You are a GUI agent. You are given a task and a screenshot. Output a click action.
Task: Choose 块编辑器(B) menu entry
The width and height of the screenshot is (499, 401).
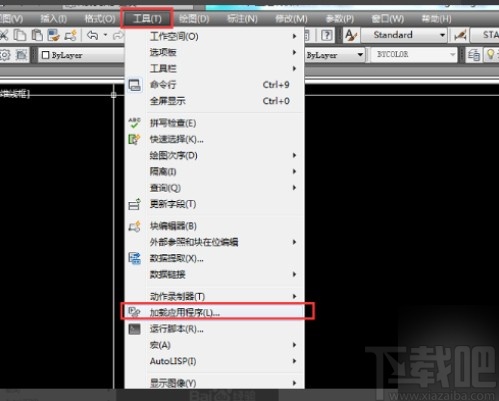pos(214,226)
